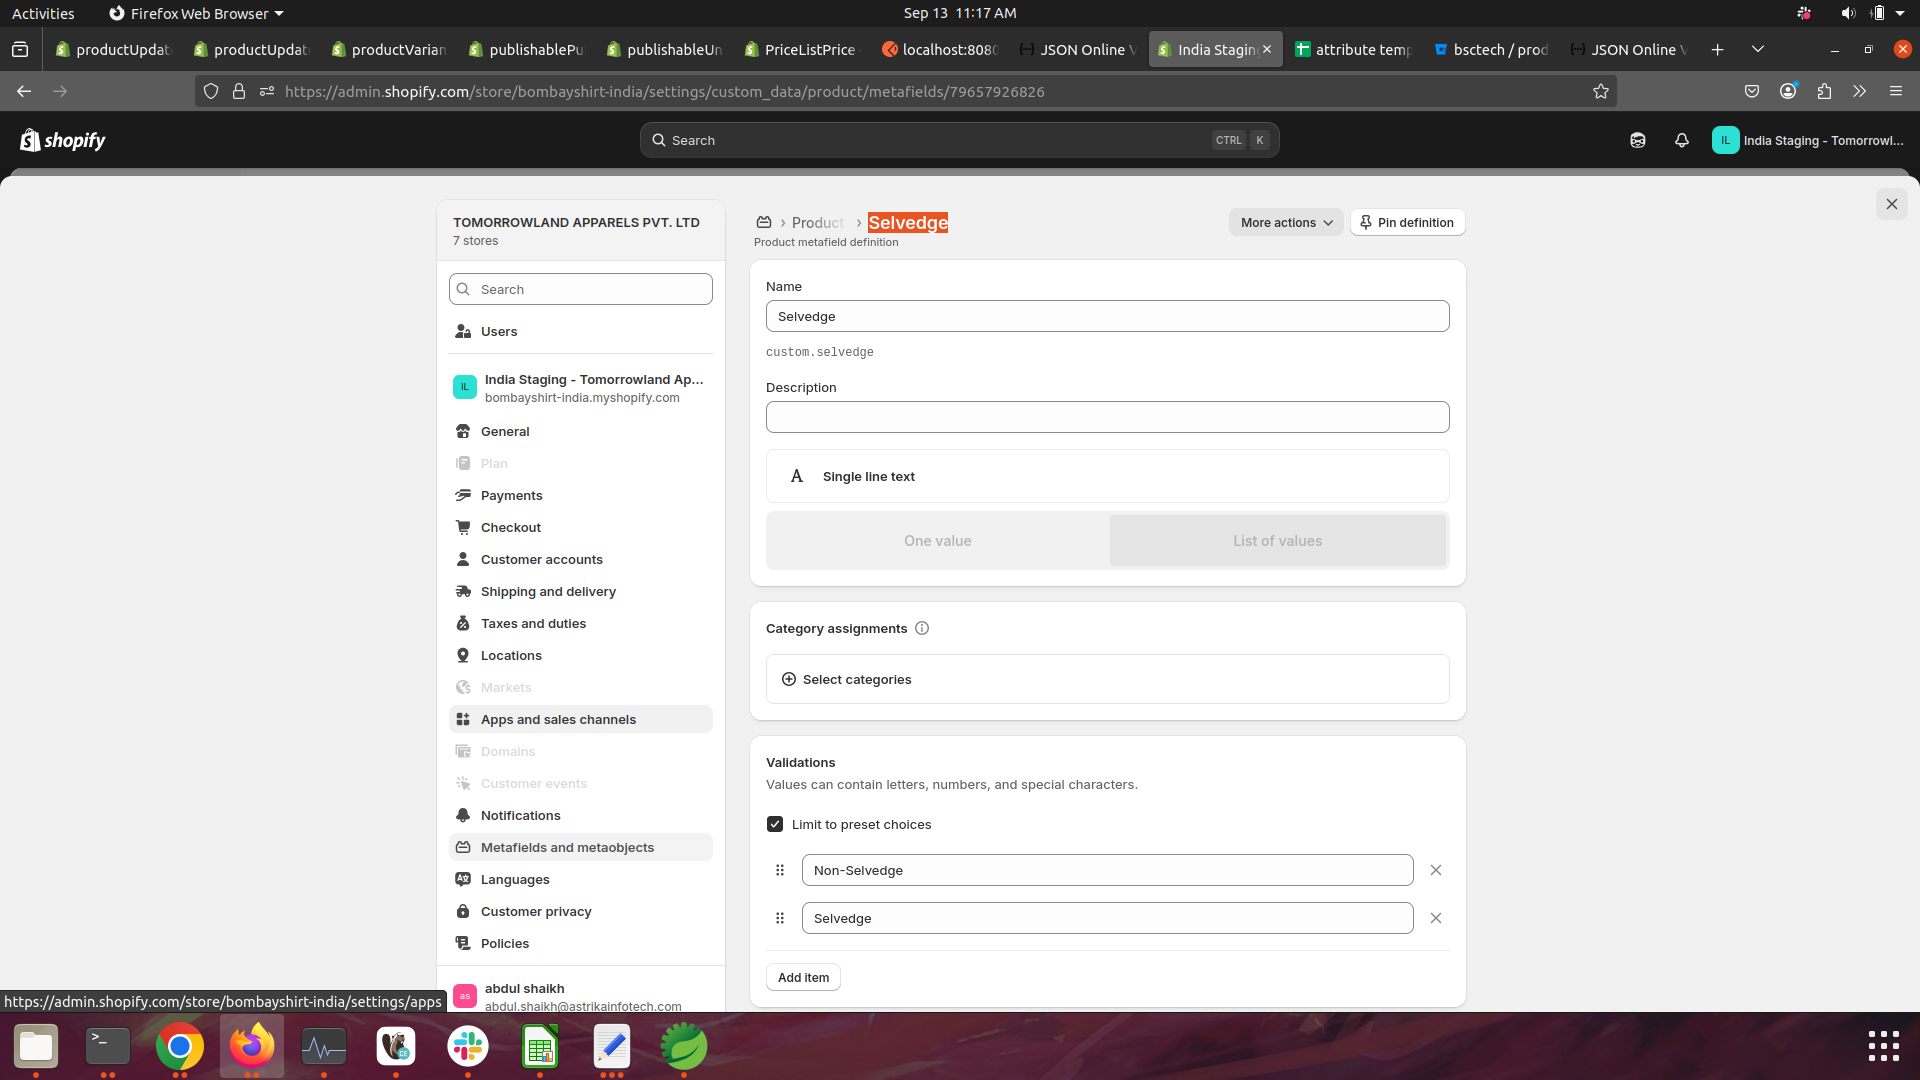Click the Category assignments info icon
1920x1080 pixels.
(x=922, y=629)
